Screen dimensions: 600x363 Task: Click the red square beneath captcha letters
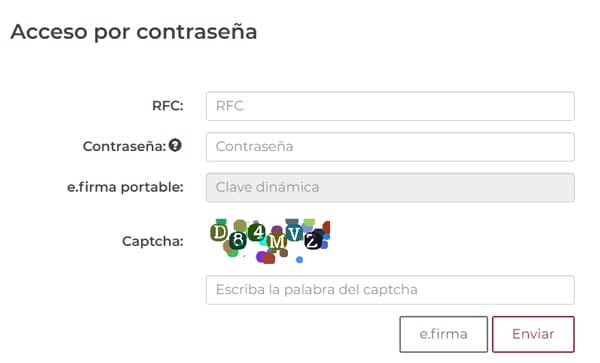click(x=269, y=259)
